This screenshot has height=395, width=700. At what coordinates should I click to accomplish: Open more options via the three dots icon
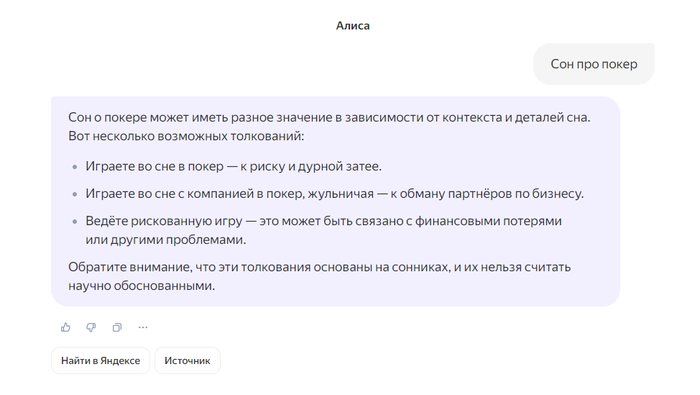tap(143, 328)
